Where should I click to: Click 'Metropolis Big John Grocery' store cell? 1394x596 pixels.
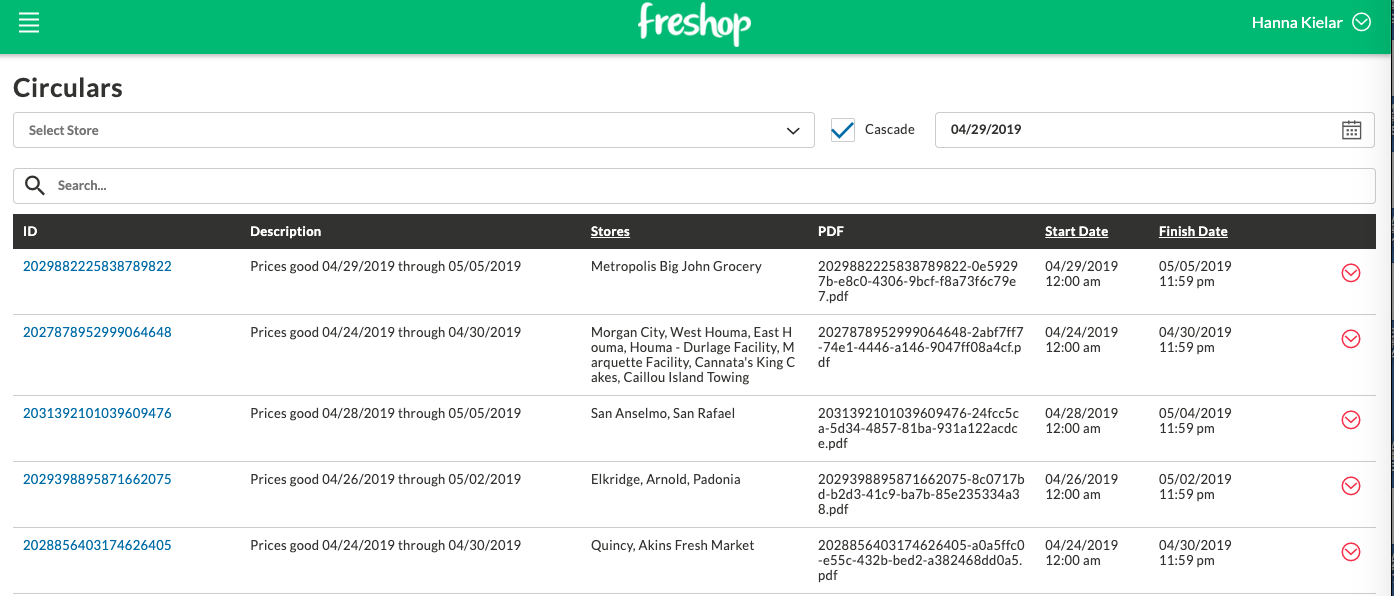pos(676,266)
